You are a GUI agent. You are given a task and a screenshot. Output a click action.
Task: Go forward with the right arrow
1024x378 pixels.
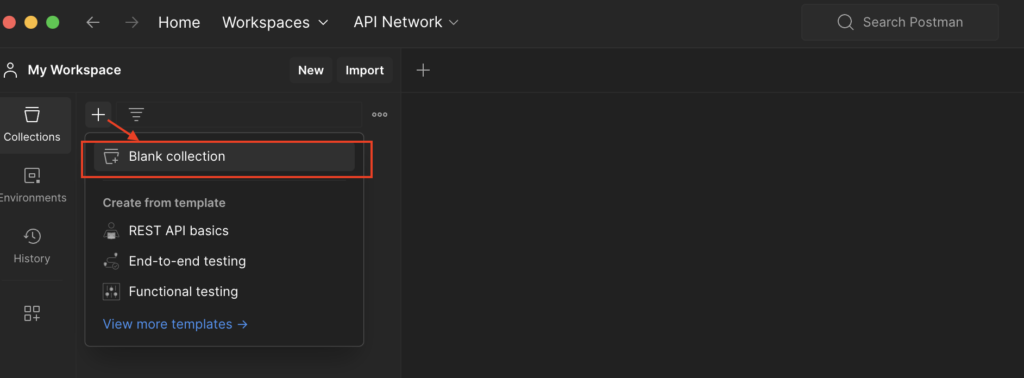pos(132,22)
